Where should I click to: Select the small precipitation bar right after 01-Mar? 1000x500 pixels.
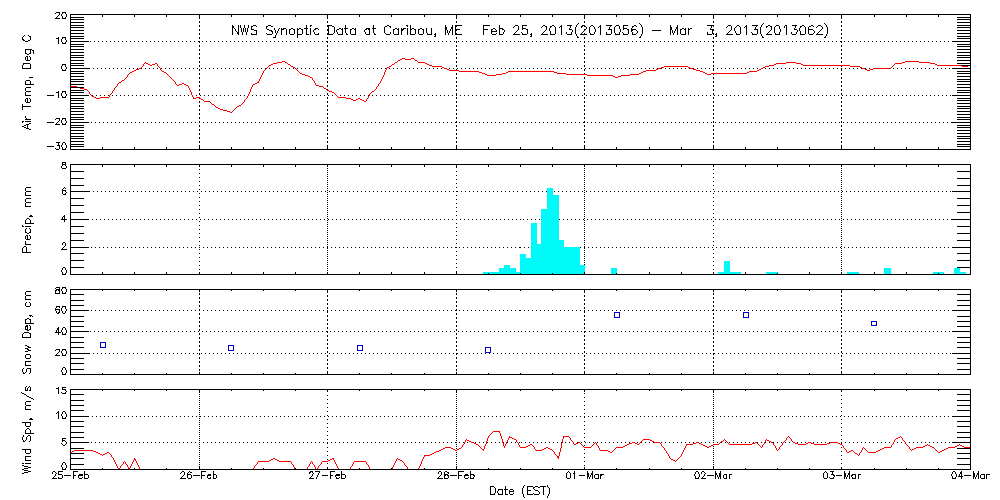point(614,270)
